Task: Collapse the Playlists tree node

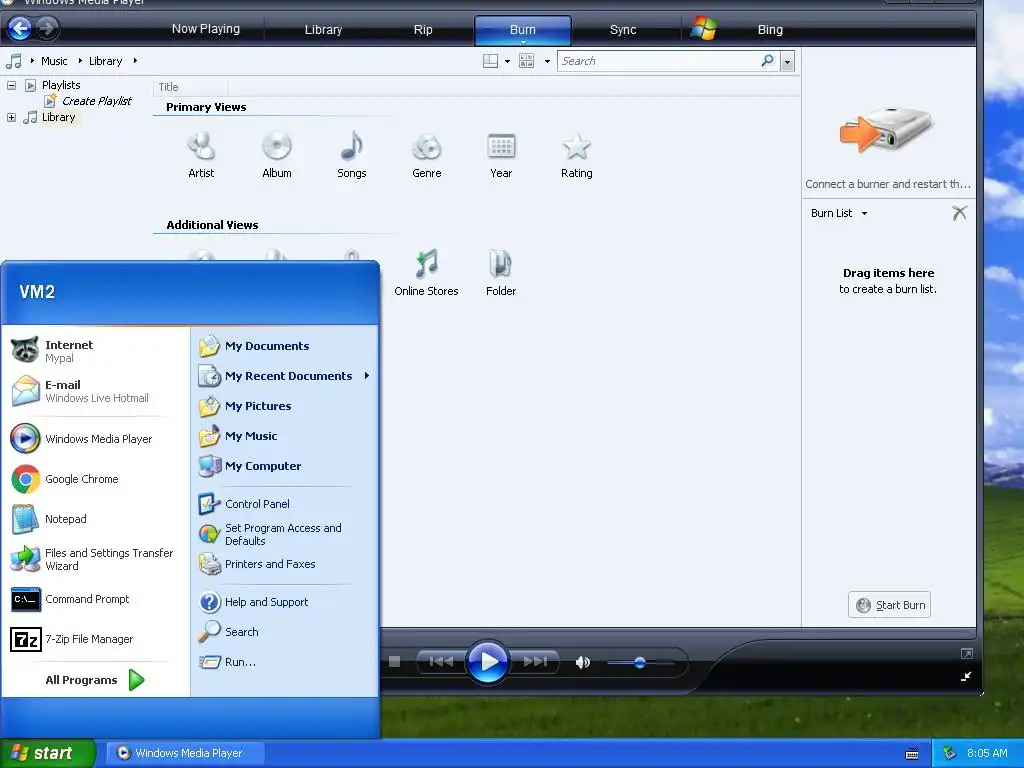Action: click(11, 85)
